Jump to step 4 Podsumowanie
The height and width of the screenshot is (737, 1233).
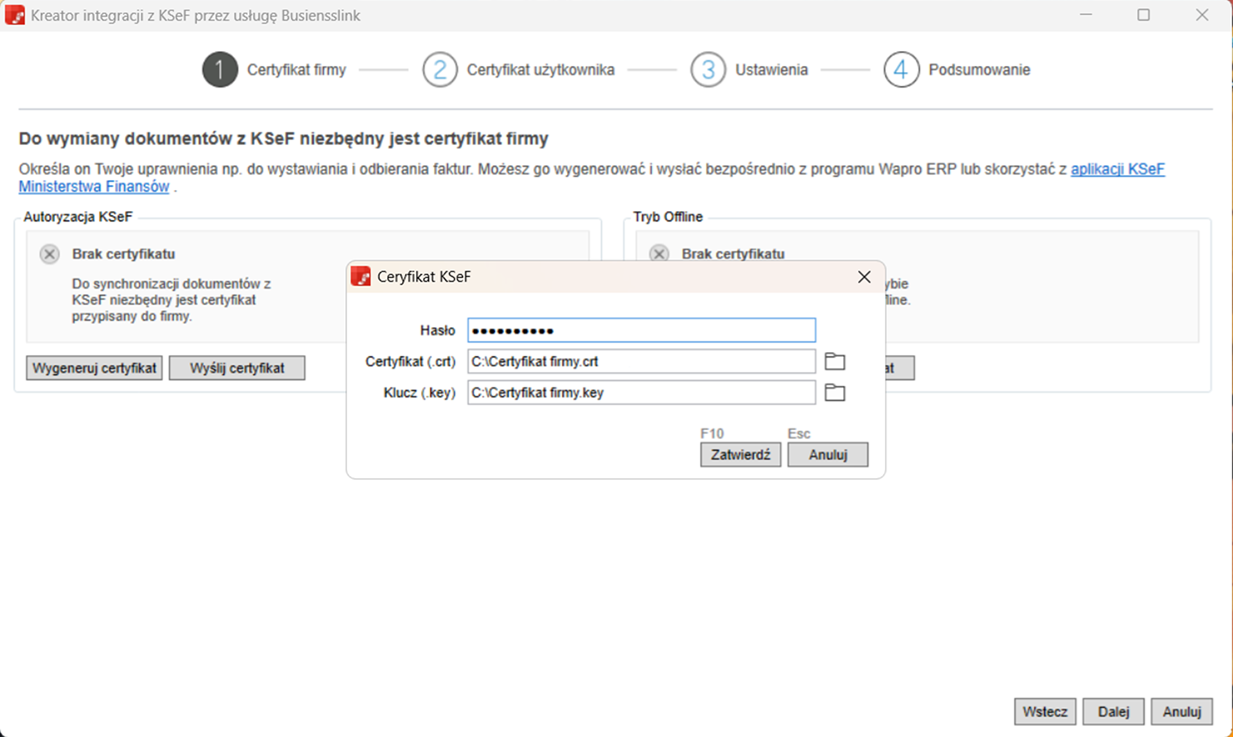pos(901,70)
